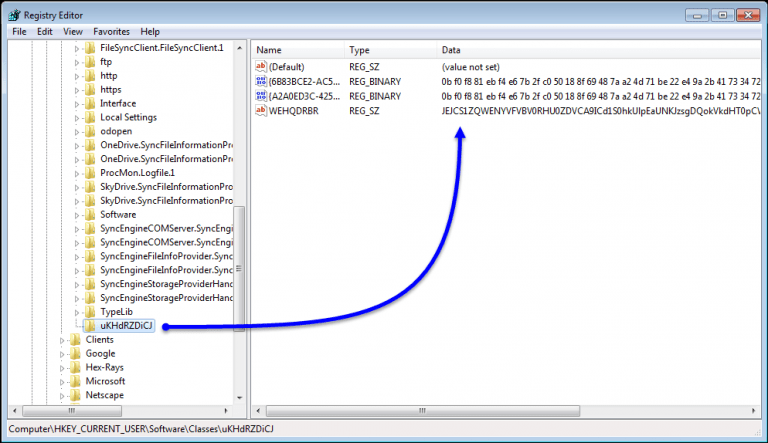Click the (Default) value string icon
Image resolution: width=768 pixels, height=443 pixels.
tap(261, 67)
